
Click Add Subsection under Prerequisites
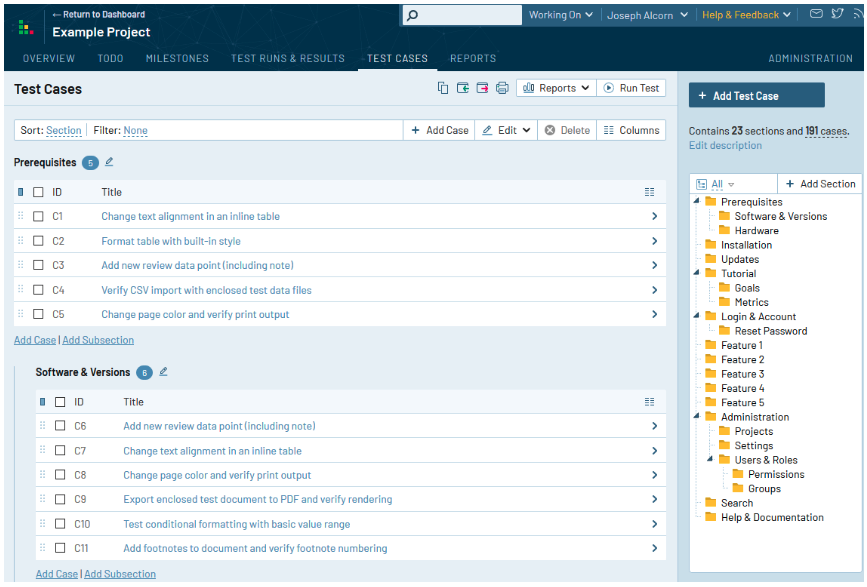98,340
